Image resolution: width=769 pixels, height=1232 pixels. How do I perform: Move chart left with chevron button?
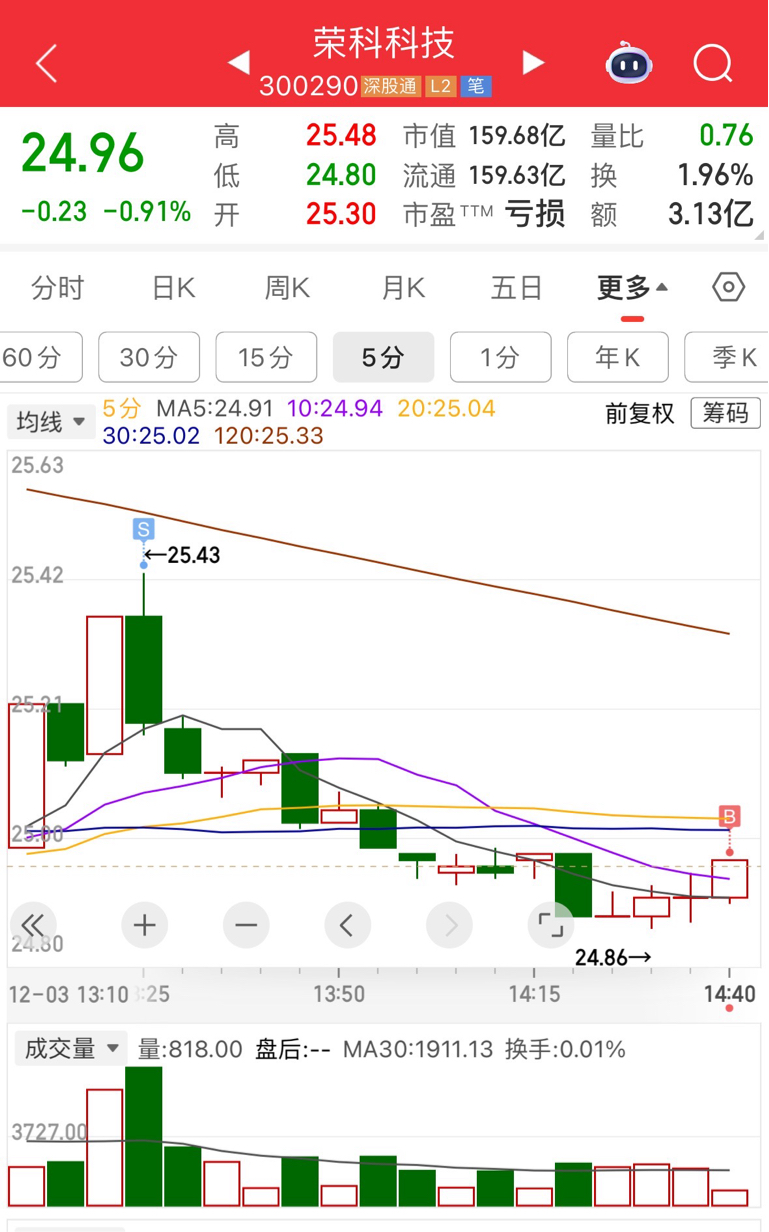tap(347, 925)
